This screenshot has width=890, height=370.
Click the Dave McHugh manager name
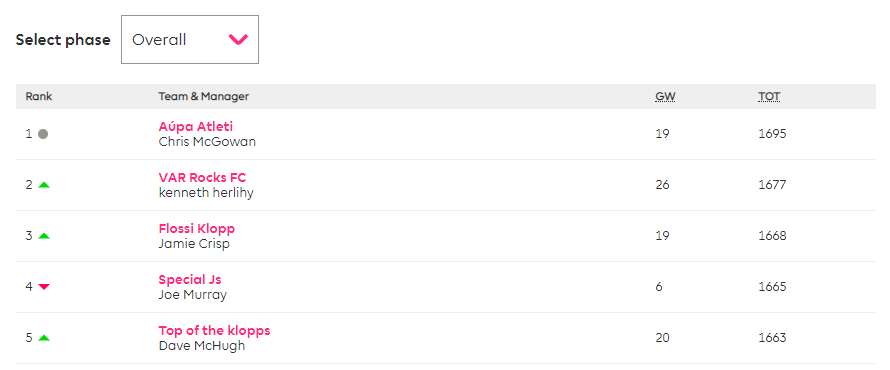pyautogui.click(x=201, y=346)
